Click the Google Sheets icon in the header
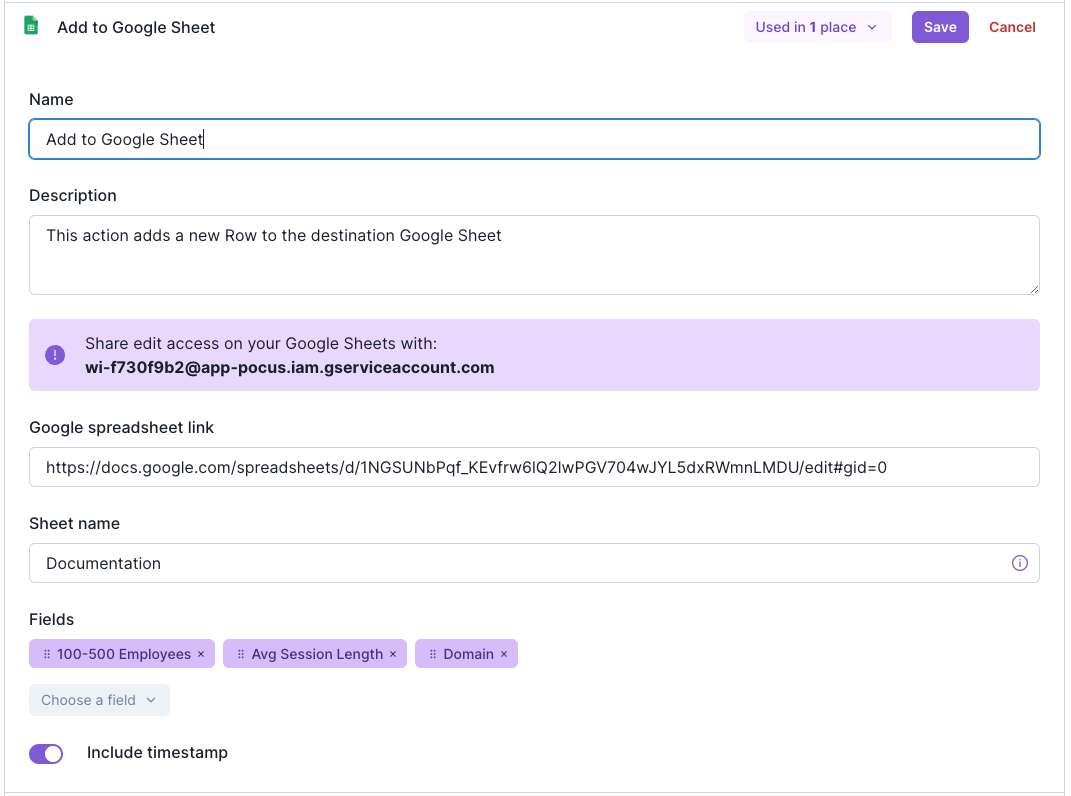Viewport: 1071px width, 796px height. pyautogui.click(x=31, y=27)
